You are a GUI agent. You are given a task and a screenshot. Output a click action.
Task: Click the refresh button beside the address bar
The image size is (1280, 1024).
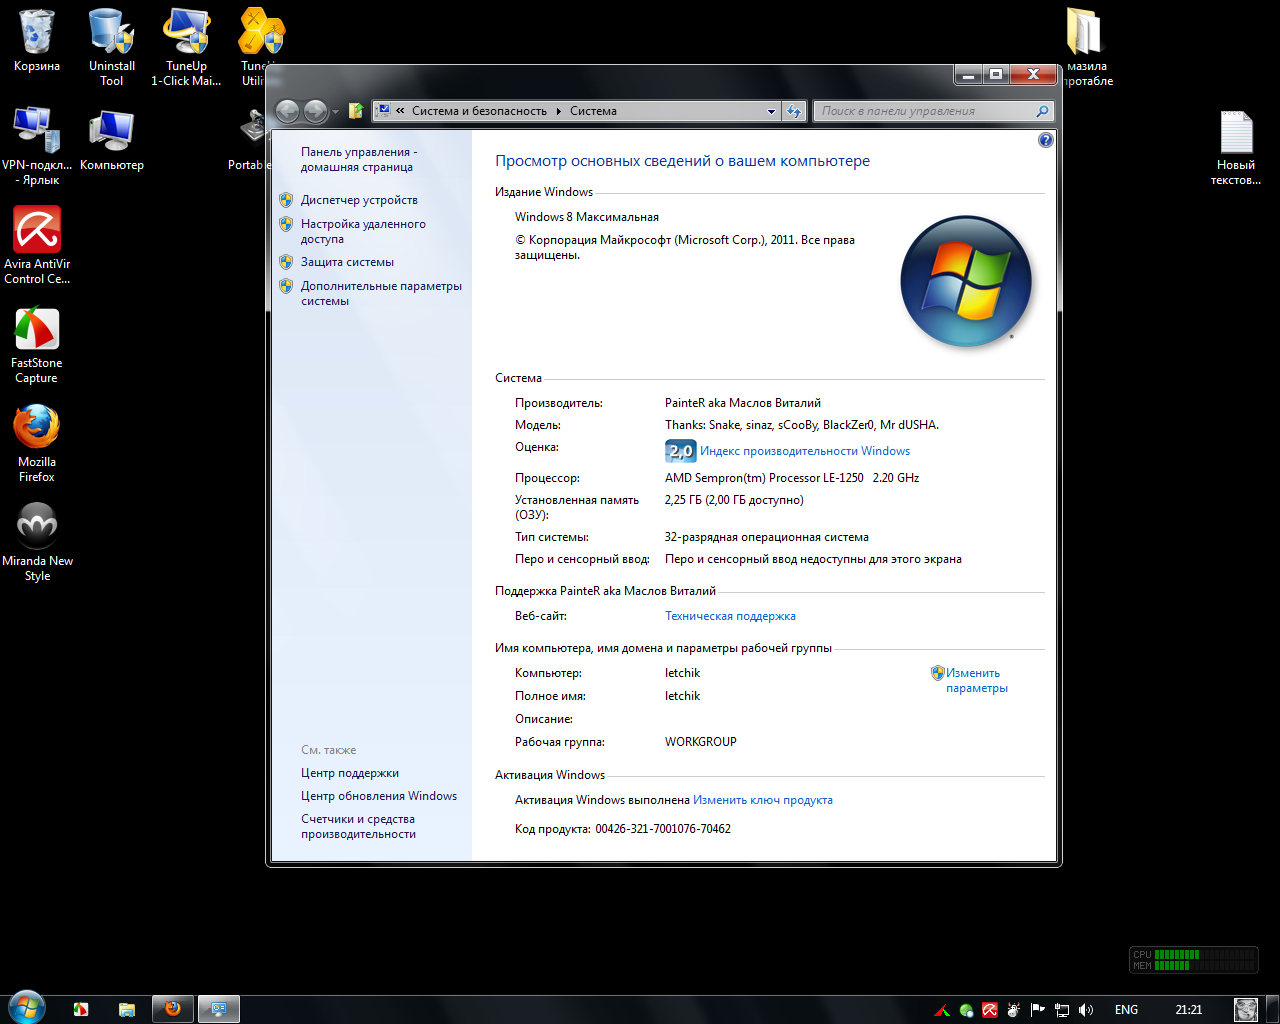794,111
